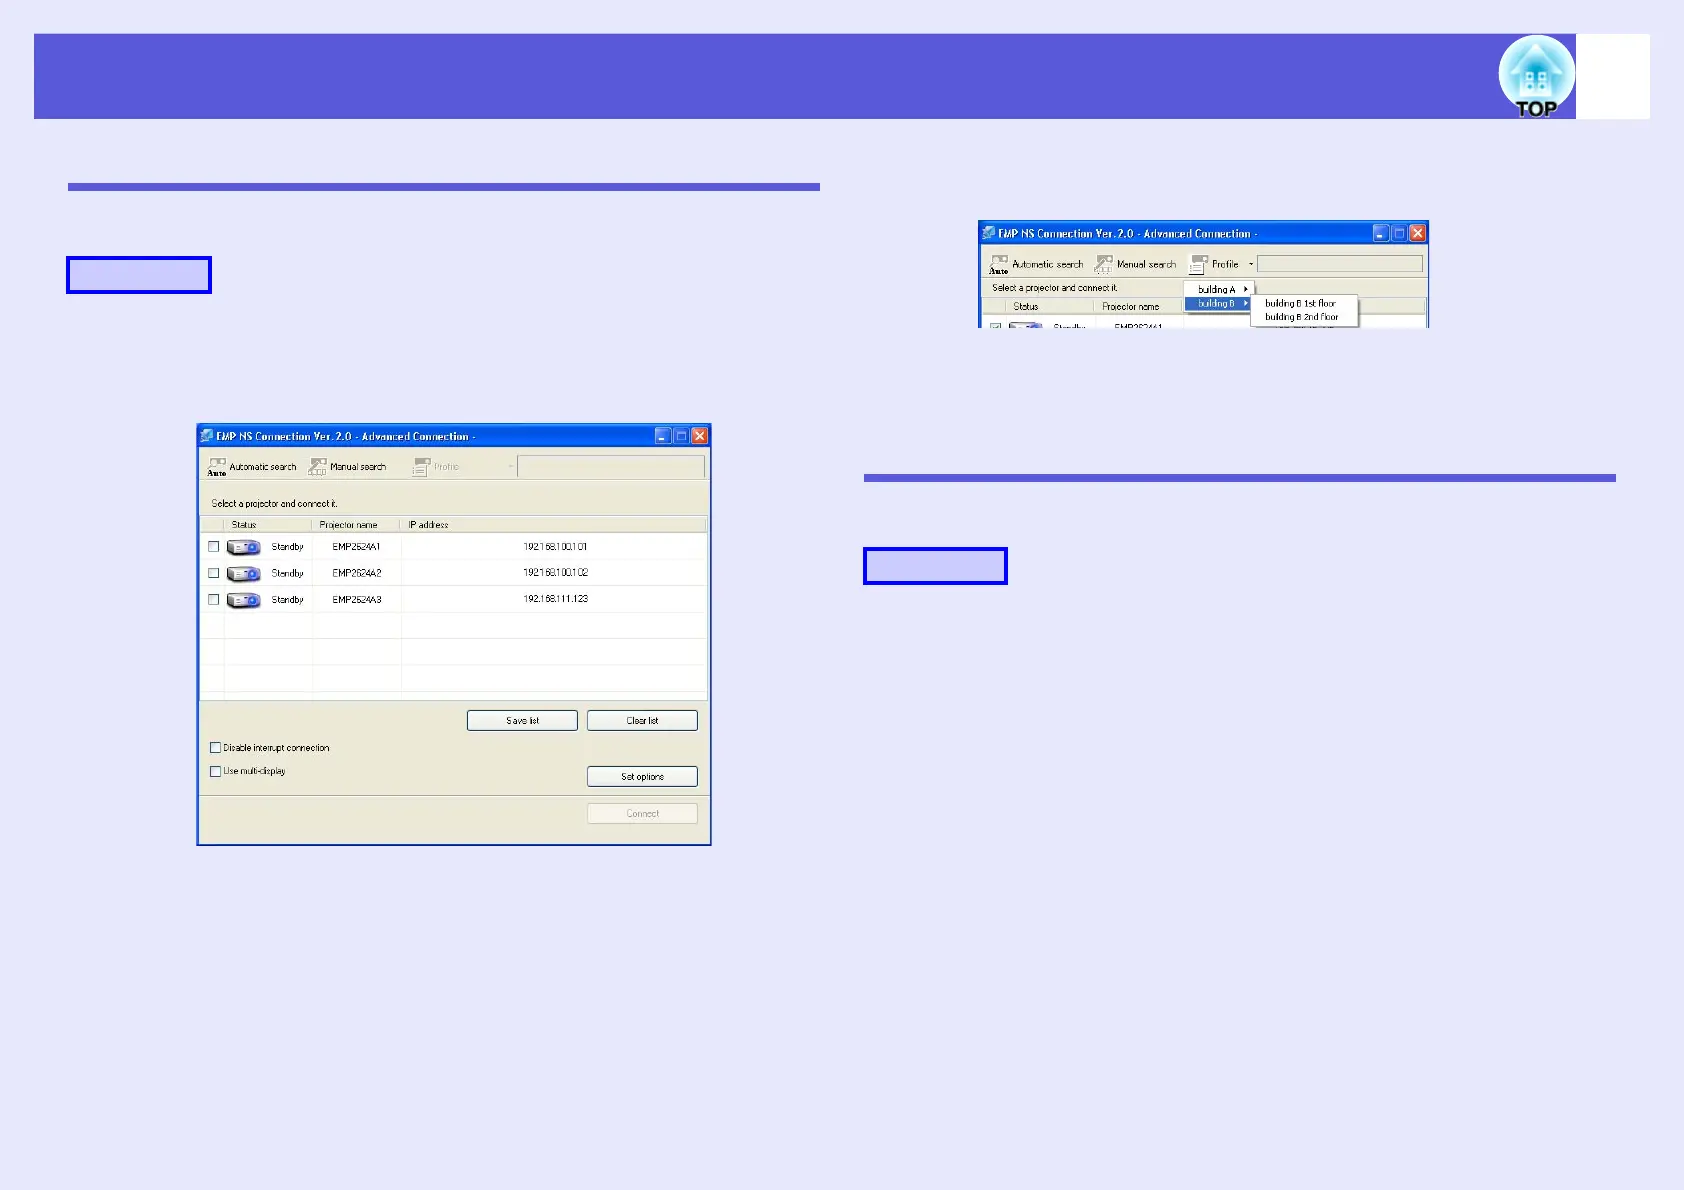Select highlighted building B menu entry
Screen dimensions: 1684x1190
[x=1219, y=303]
